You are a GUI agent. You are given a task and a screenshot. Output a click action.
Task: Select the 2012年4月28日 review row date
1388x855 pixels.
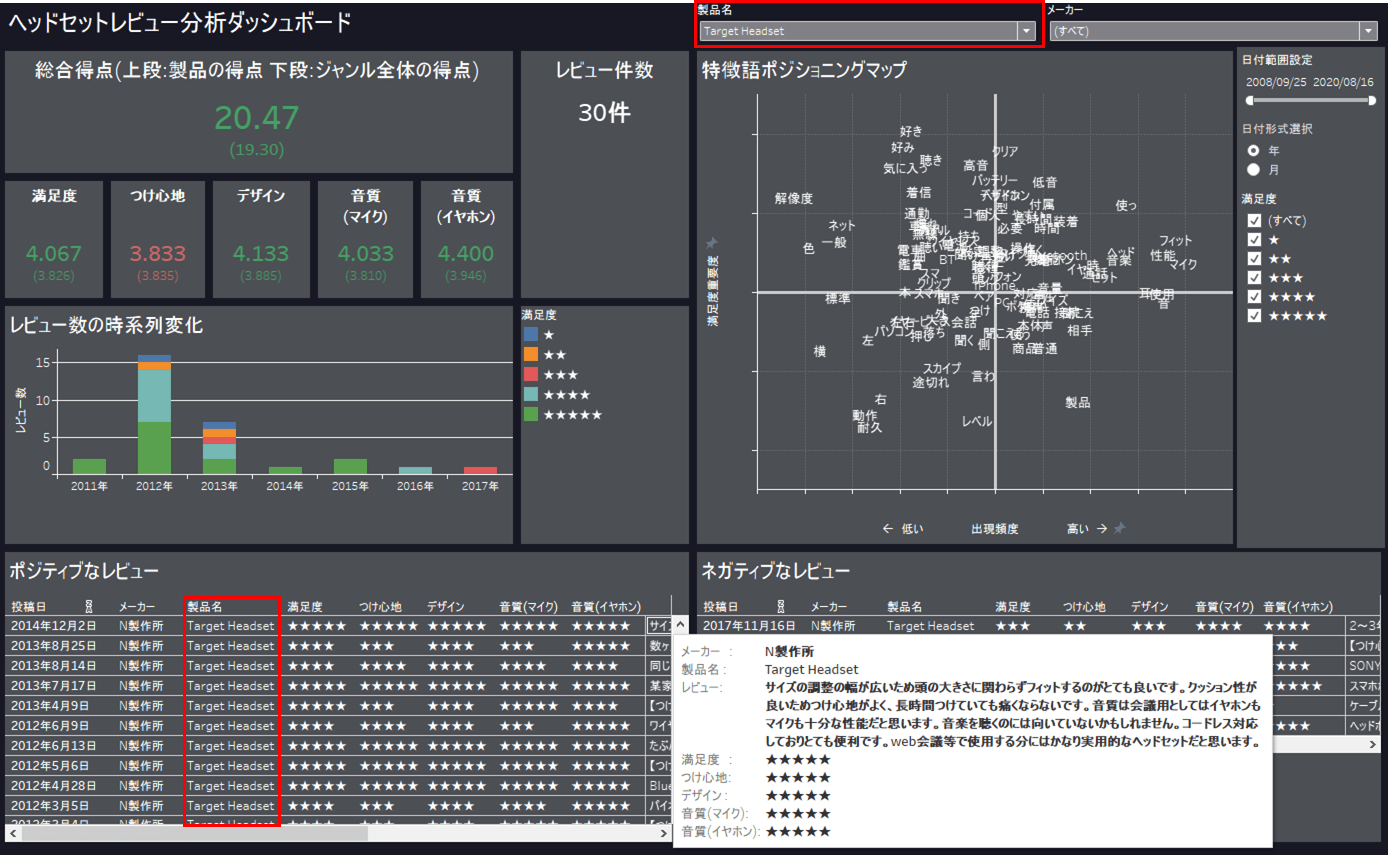(x=54, y=786)
